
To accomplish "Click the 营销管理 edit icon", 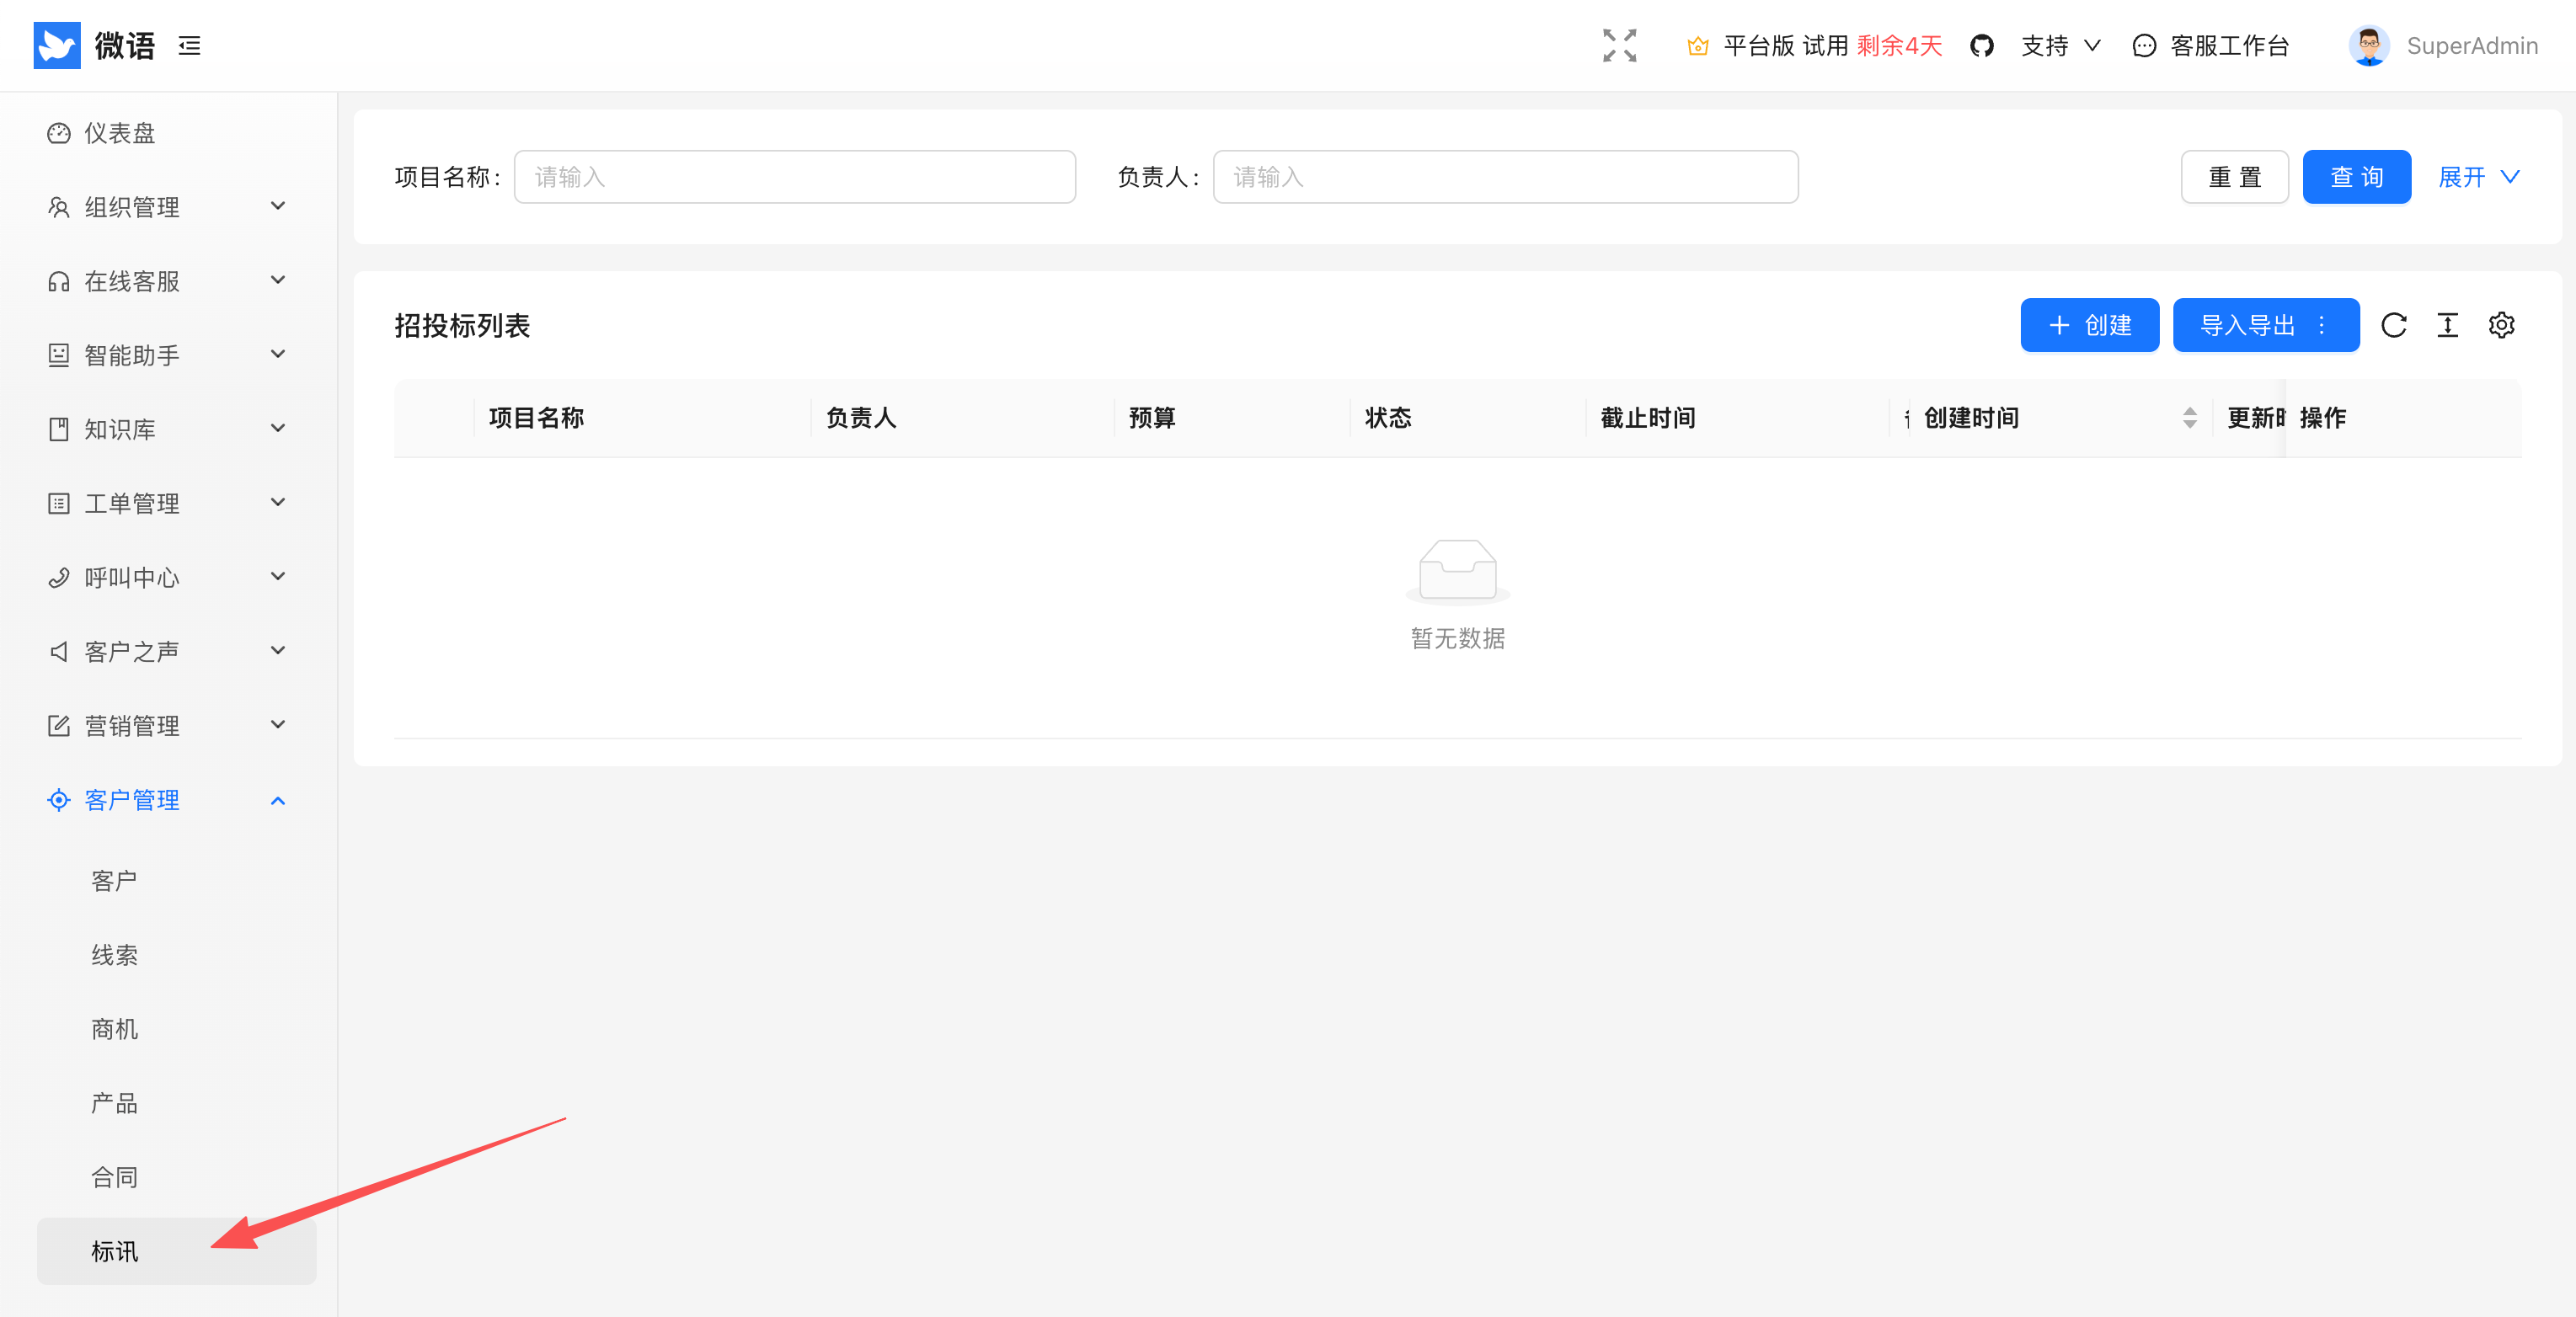I will [59, 725].
